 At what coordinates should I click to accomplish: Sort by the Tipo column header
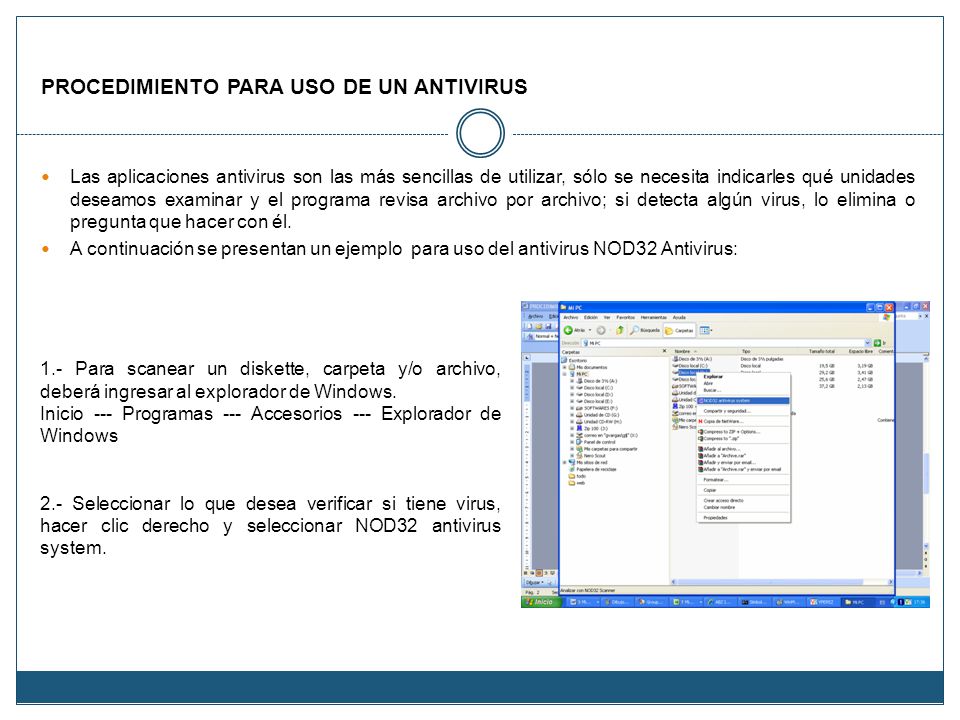click(770, 351)
